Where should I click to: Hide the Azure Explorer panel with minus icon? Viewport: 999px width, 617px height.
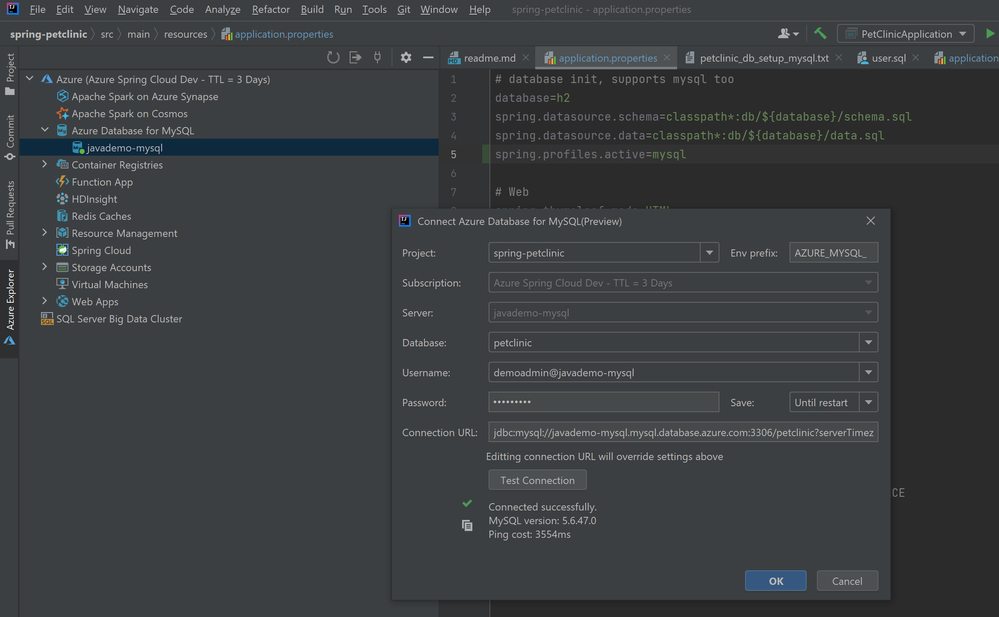click(x=428, y=58)
